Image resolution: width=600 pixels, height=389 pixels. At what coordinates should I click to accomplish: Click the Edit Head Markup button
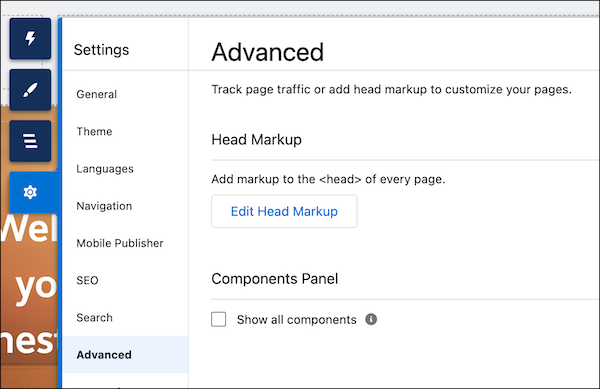tap(284, 211)
